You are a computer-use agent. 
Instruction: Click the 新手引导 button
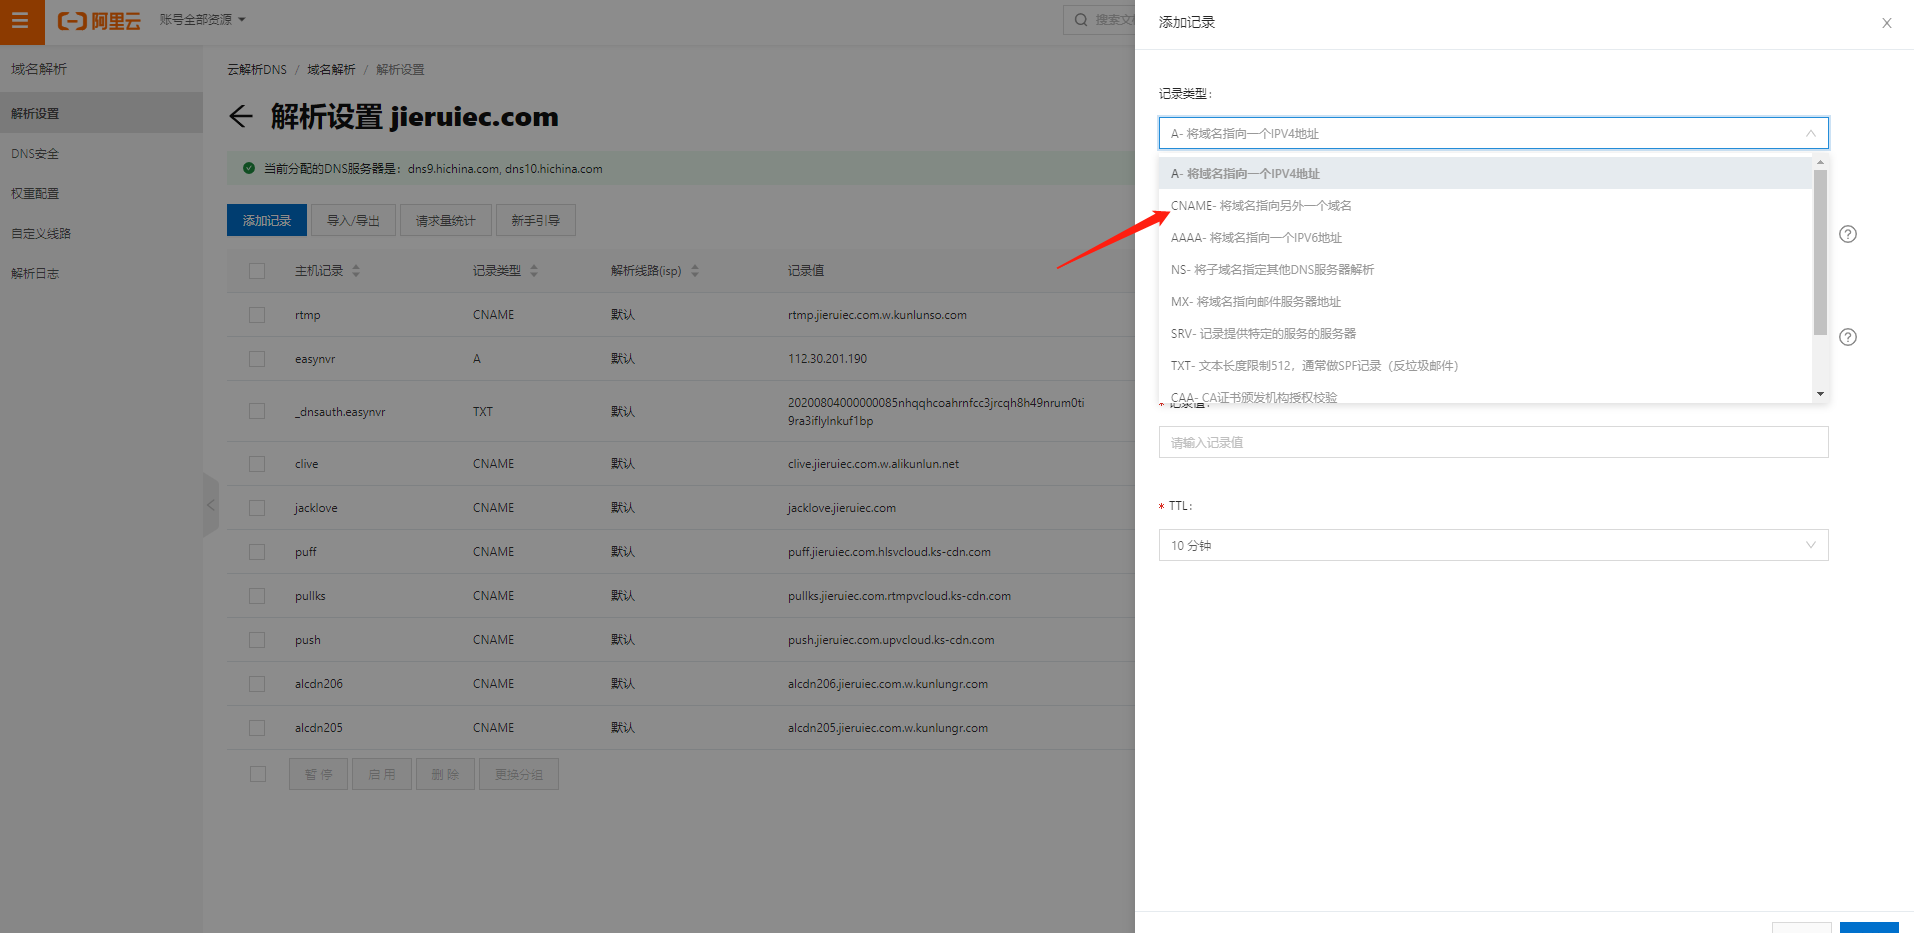[536, 220]
